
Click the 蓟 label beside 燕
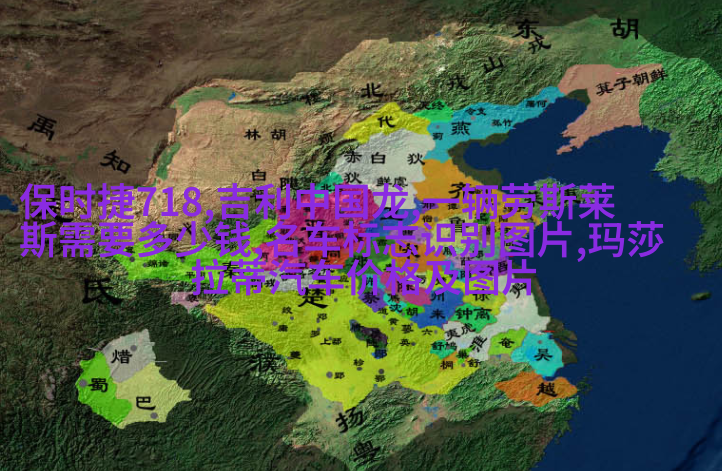pyautogui.click(x=437, y=136)
